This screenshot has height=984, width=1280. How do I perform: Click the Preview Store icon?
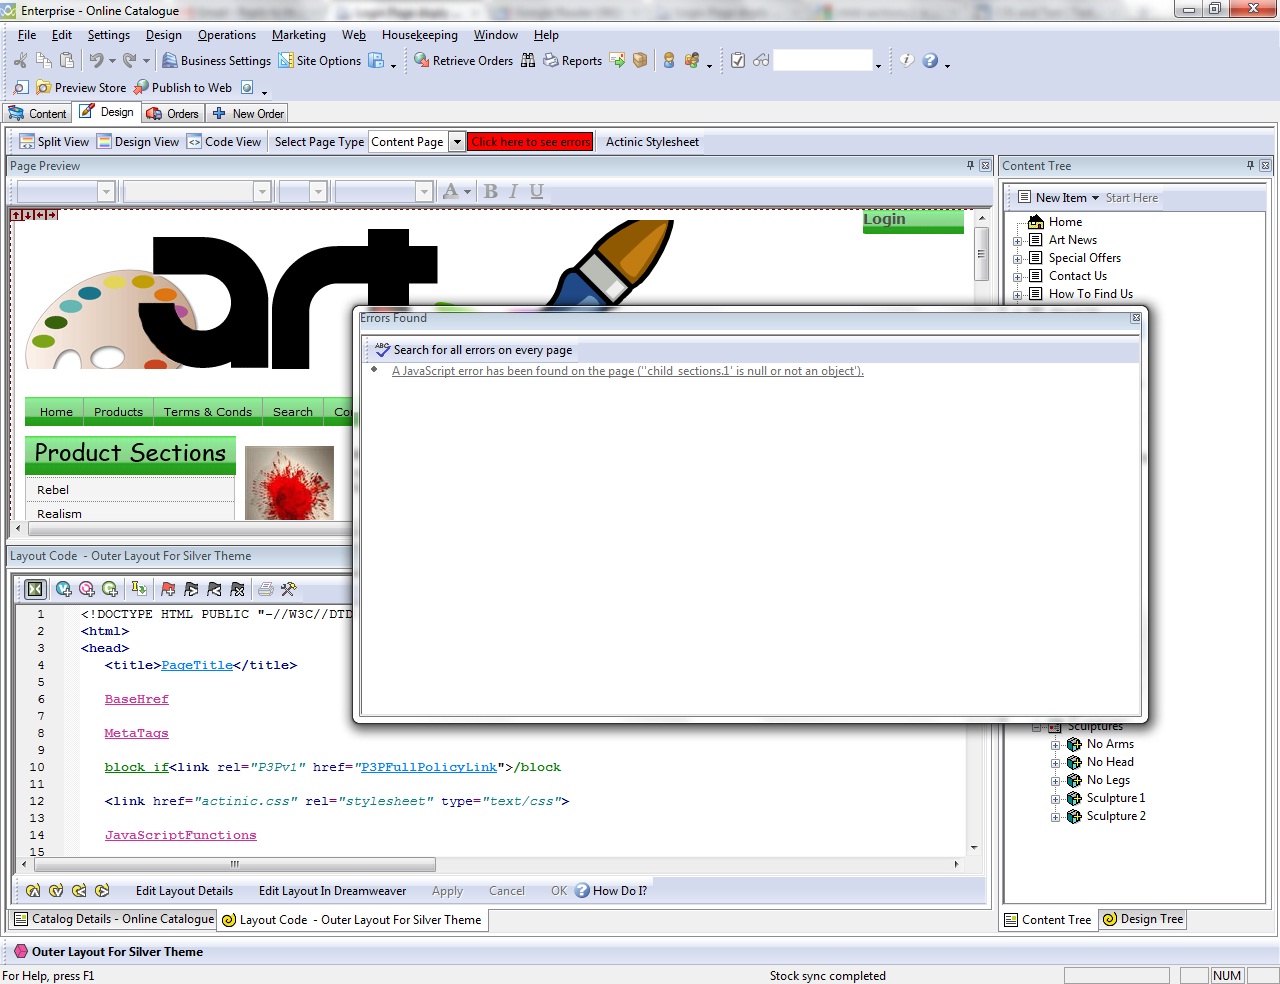(44, 88)
